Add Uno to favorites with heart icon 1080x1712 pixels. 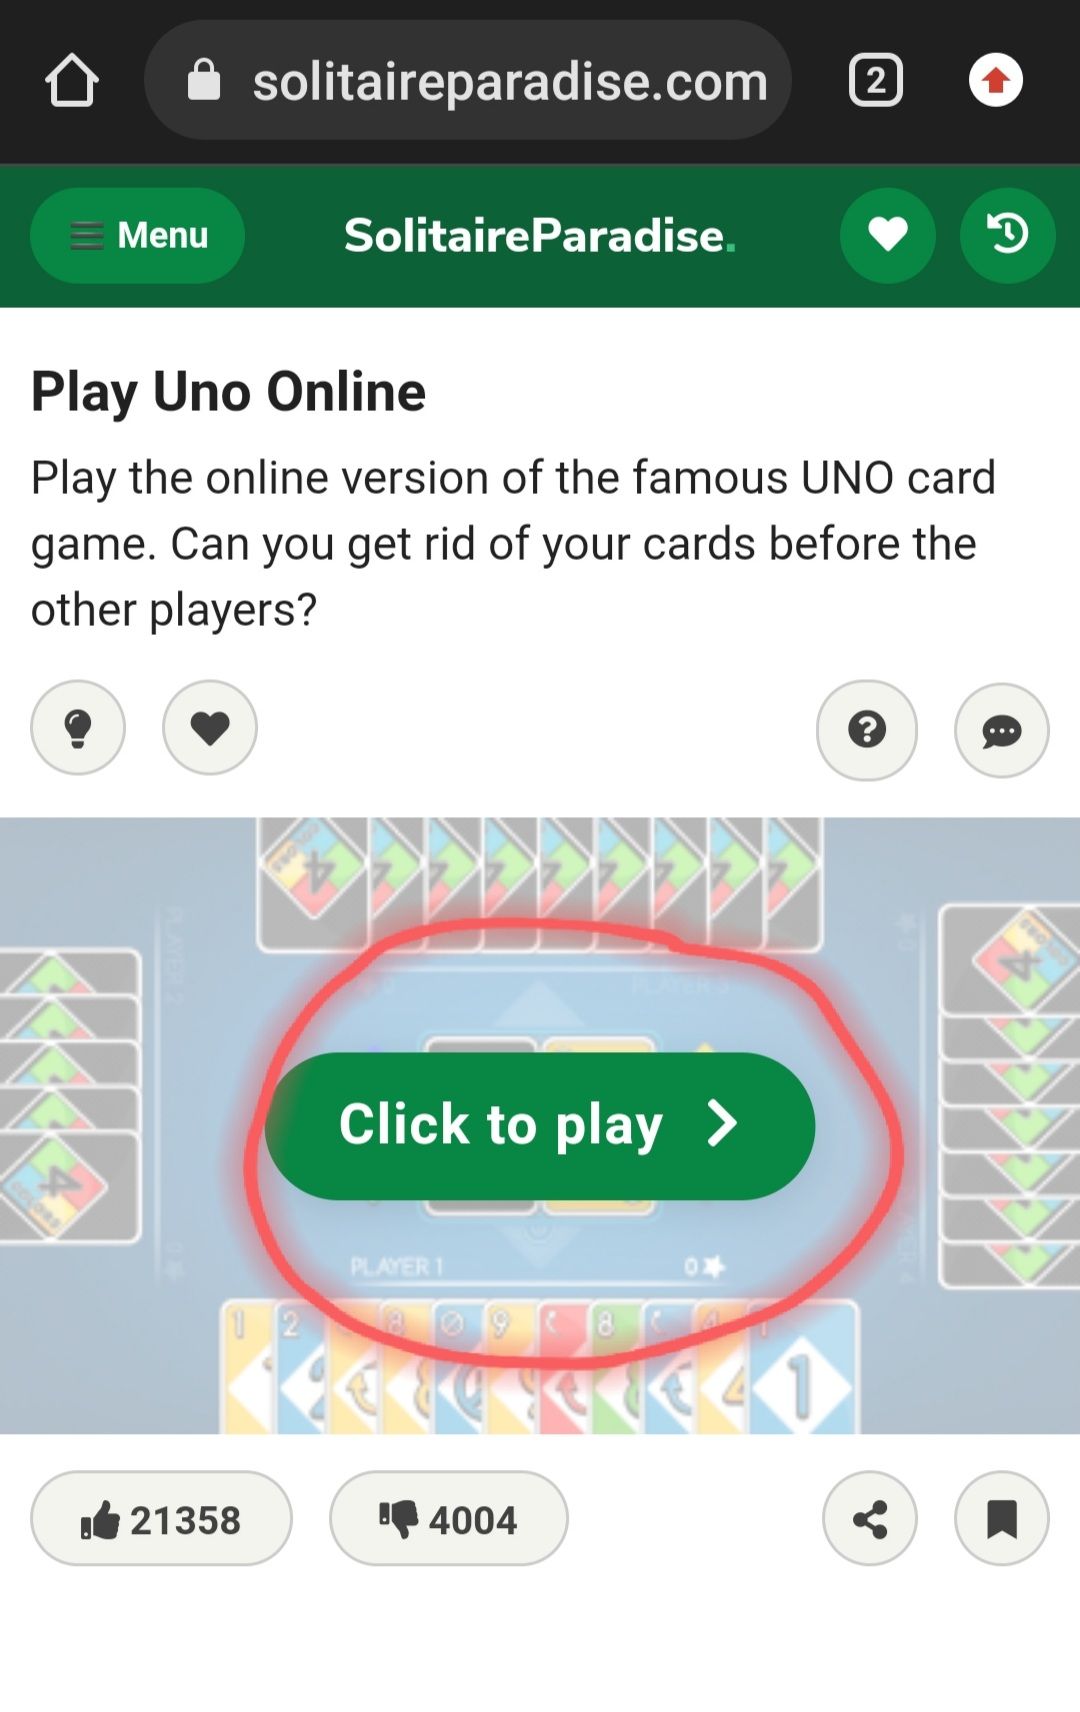(210, 728)
